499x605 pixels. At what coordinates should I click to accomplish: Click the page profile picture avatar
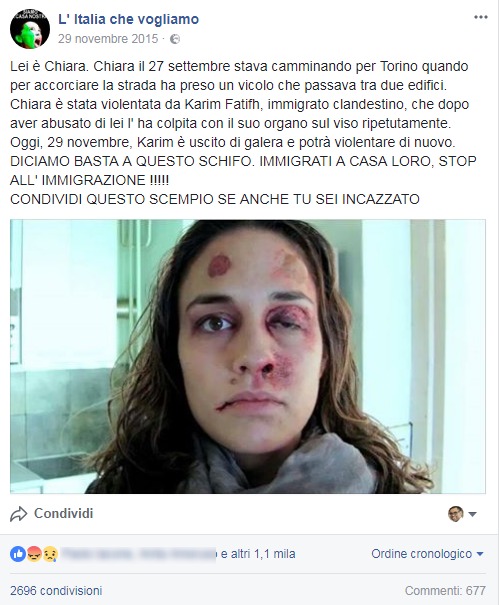[x=30, y=29]
